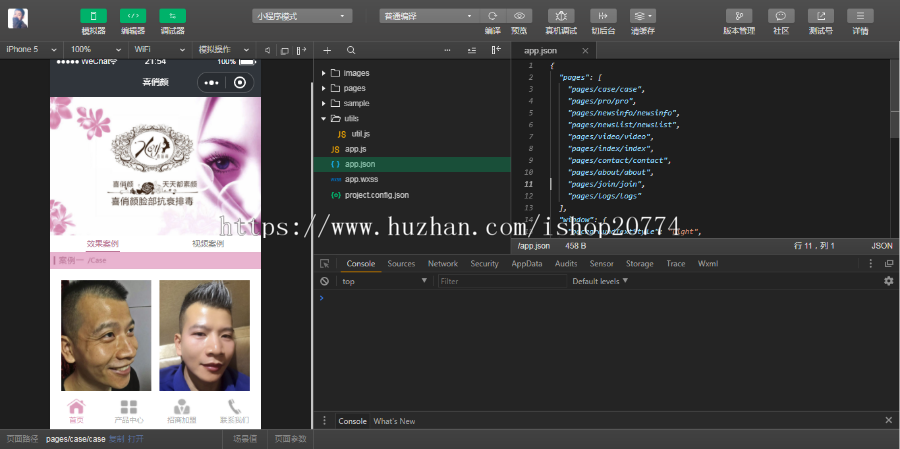Click the 真机调试 remote debug icon

561,16
